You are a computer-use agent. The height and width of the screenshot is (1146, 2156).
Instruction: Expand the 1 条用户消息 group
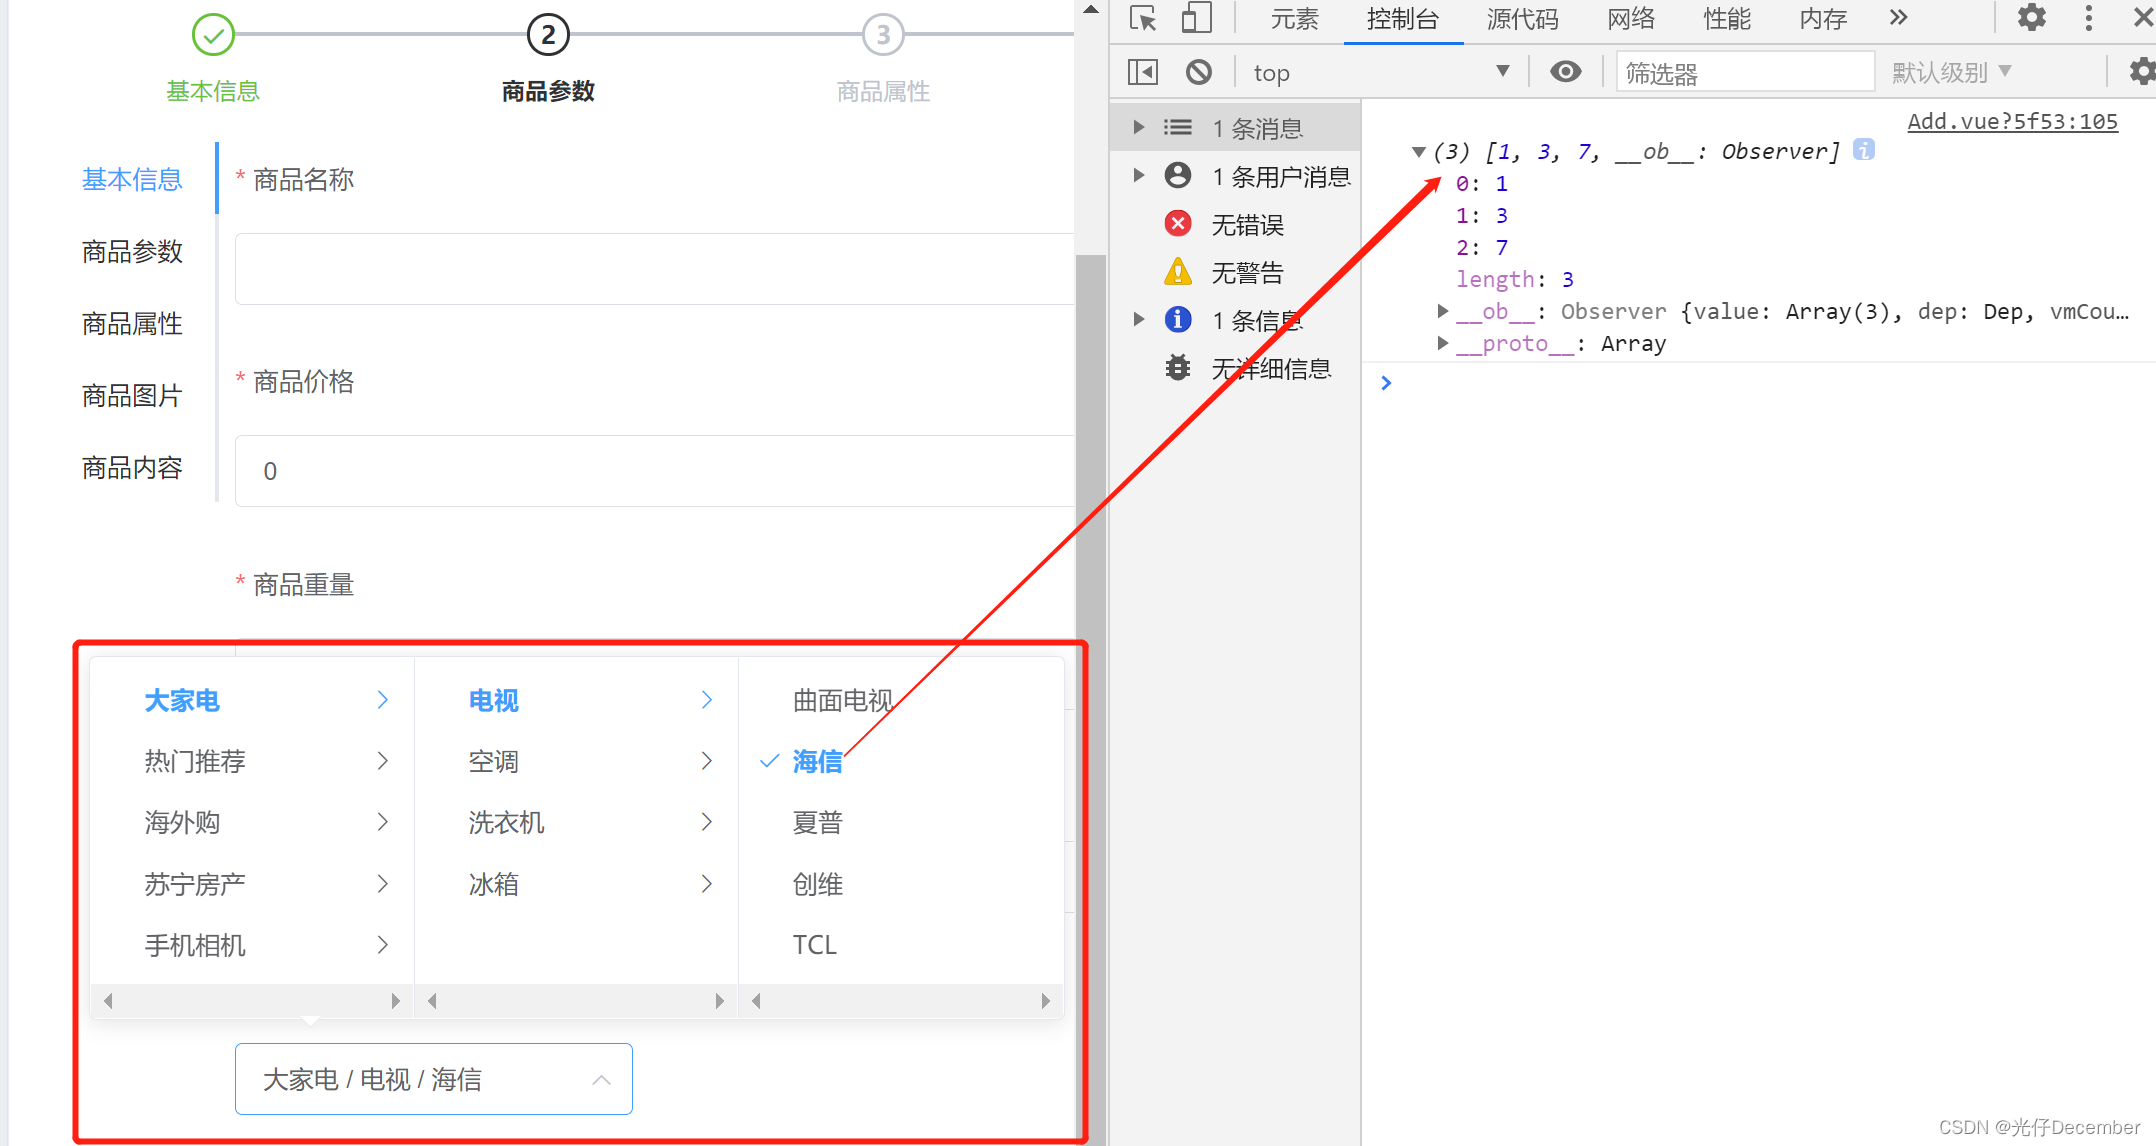click(1138, 176)
